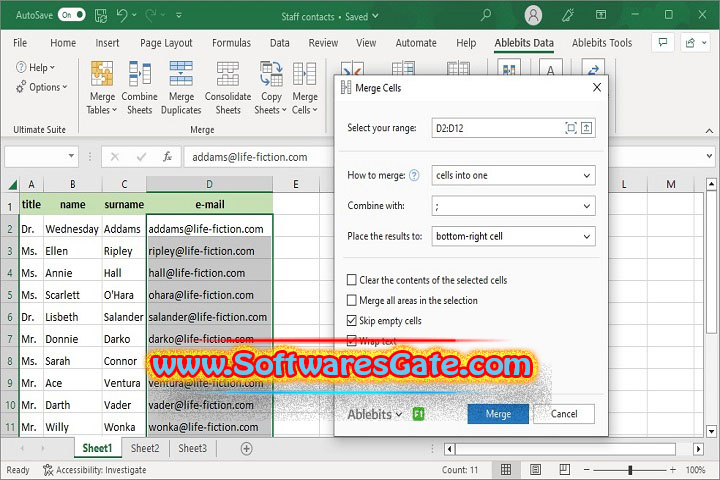Open the user account avatar

point(533,16)
